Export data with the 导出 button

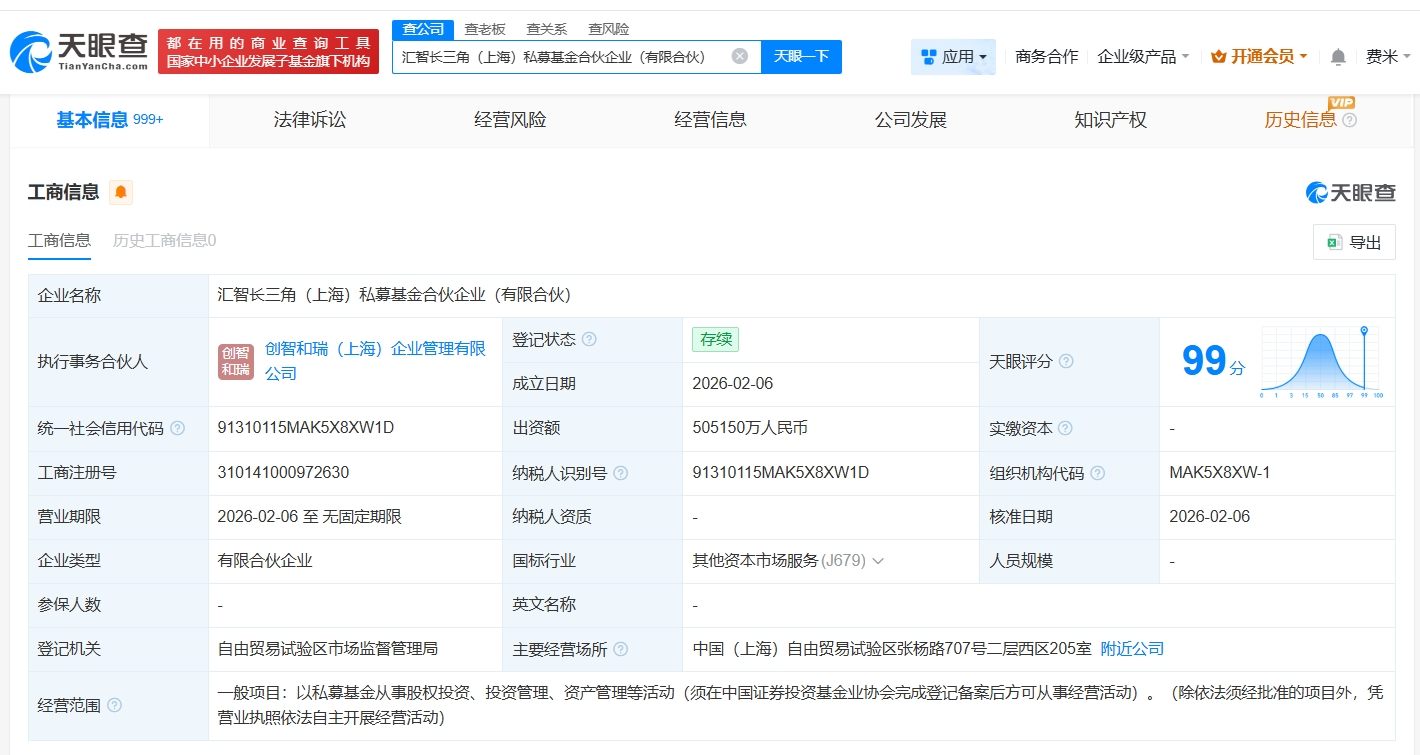[x=1353, y=242]
